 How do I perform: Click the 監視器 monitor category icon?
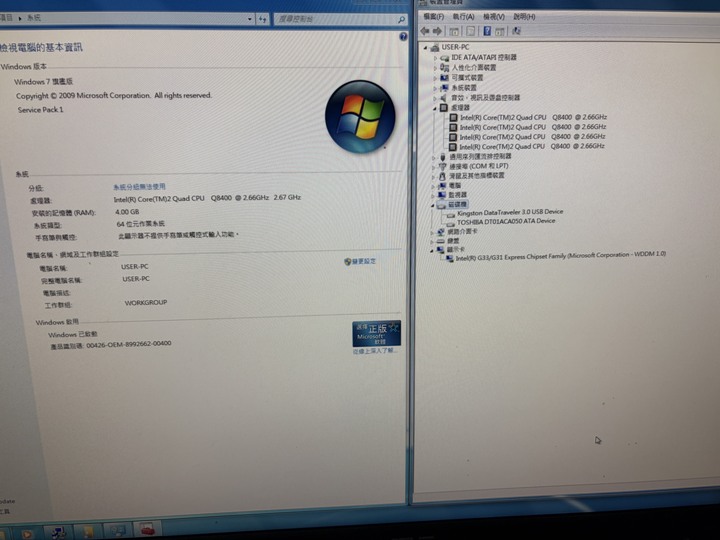pyautogui.click(x=442, y=195)
